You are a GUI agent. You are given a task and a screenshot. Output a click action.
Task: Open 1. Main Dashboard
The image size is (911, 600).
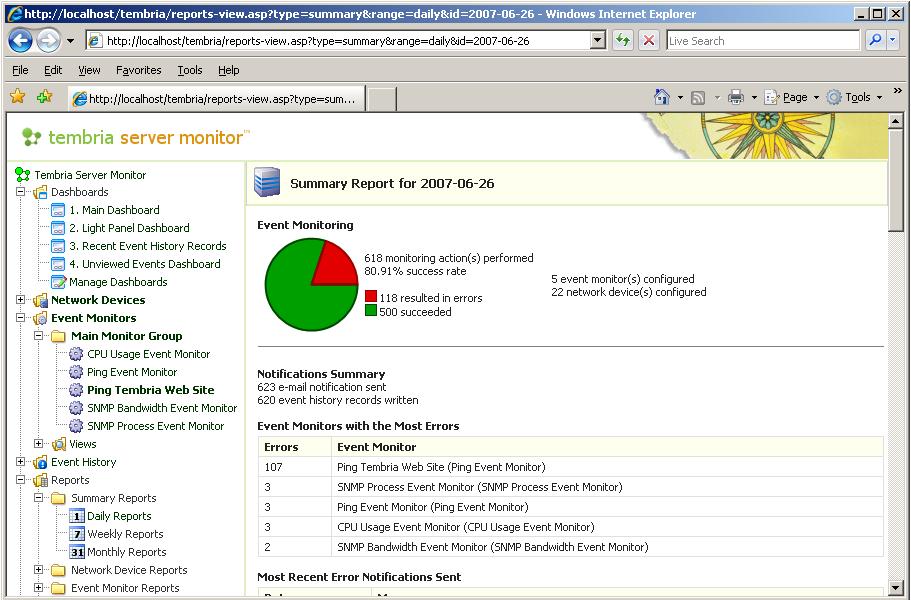tap(114, 210)
